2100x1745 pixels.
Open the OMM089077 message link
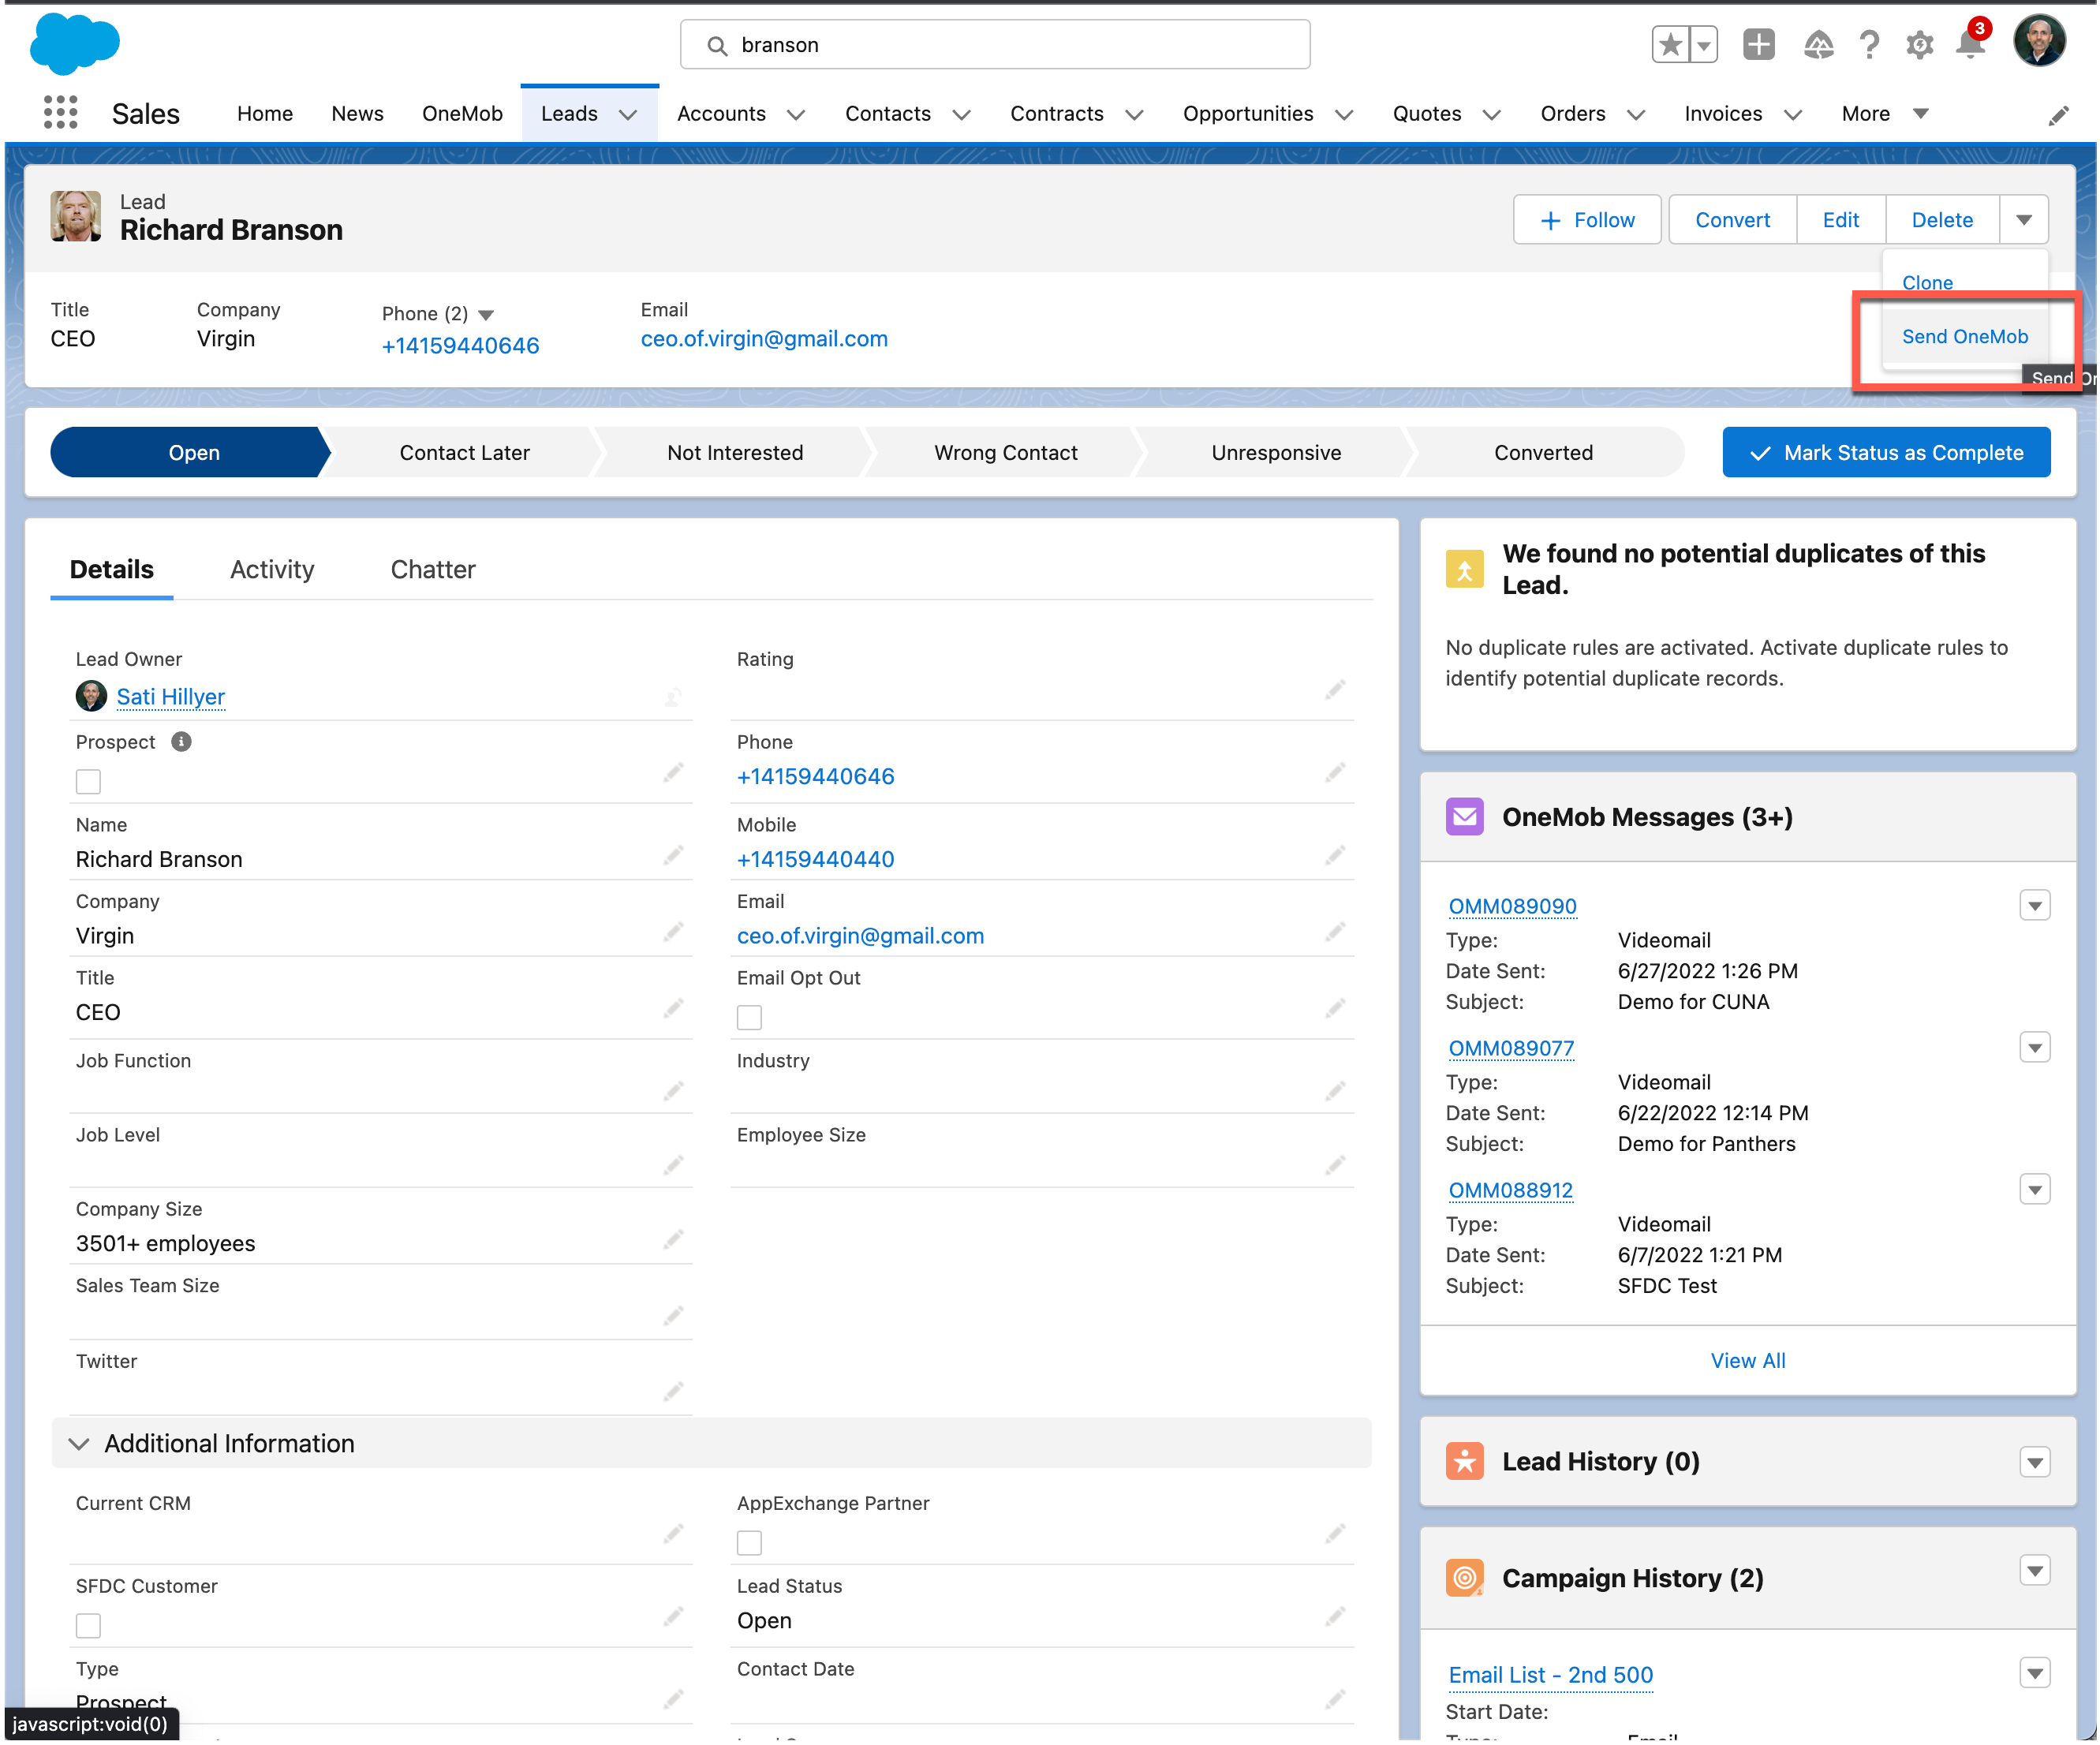[1511, 1049]
